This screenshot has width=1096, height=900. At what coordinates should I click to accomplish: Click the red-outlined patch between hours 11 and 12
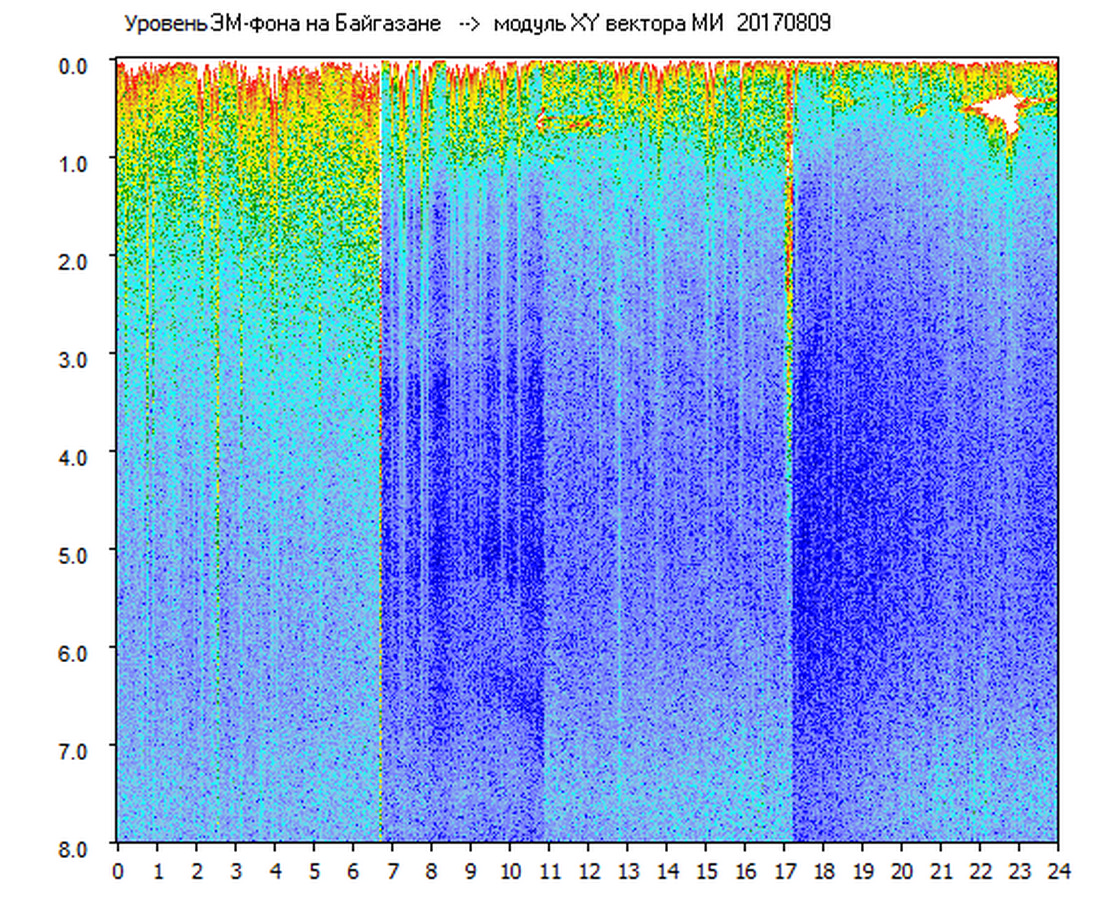click(x=565, y=123)
